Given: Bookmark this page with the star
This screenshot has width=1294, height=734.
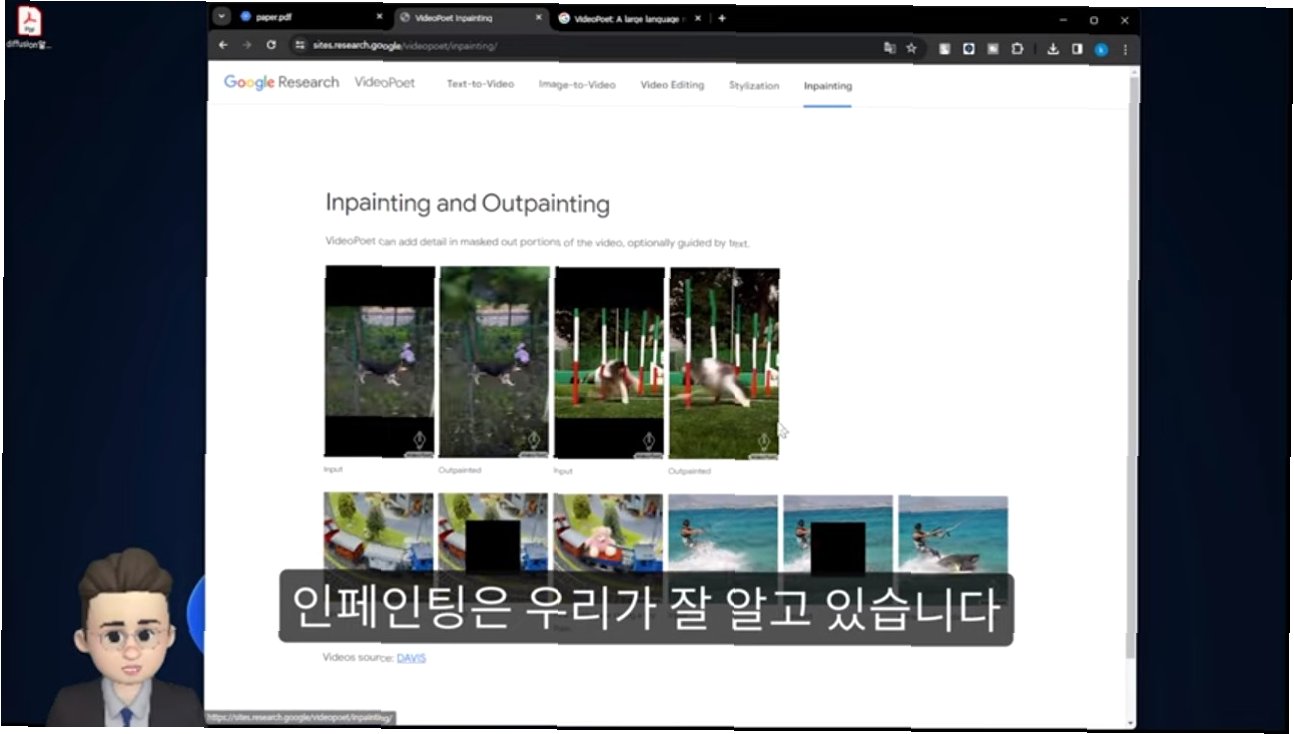Looking at the screenshot, I should coord(911,47).
